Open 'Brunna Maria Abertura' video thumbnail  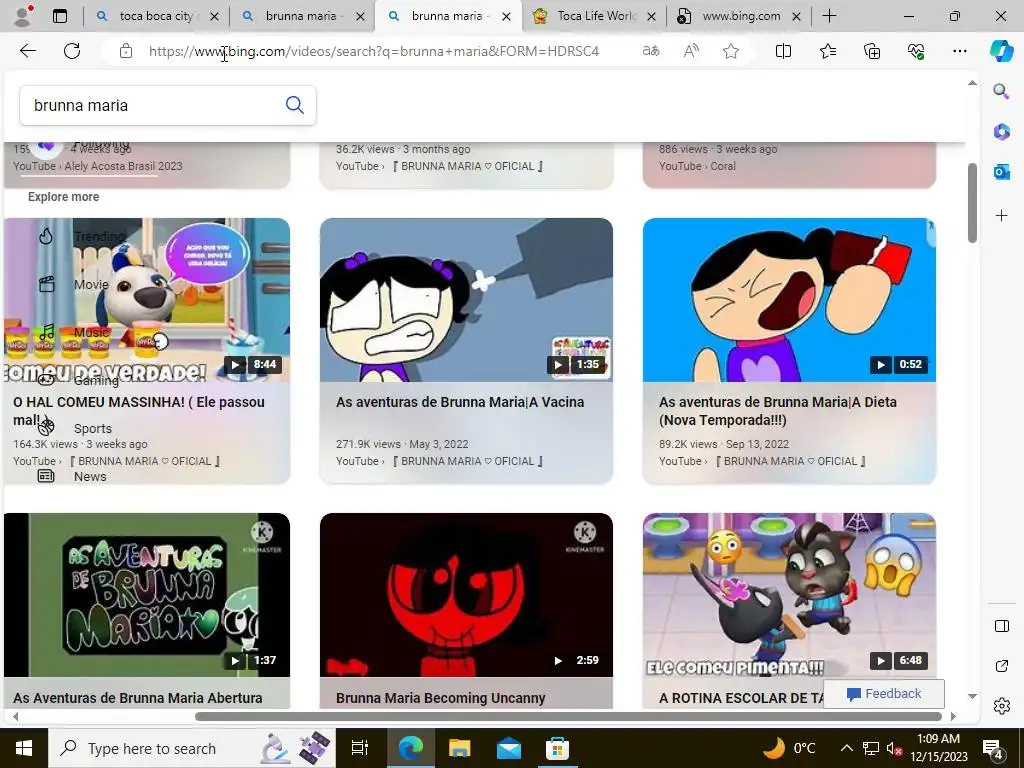[x=147, y=595]
